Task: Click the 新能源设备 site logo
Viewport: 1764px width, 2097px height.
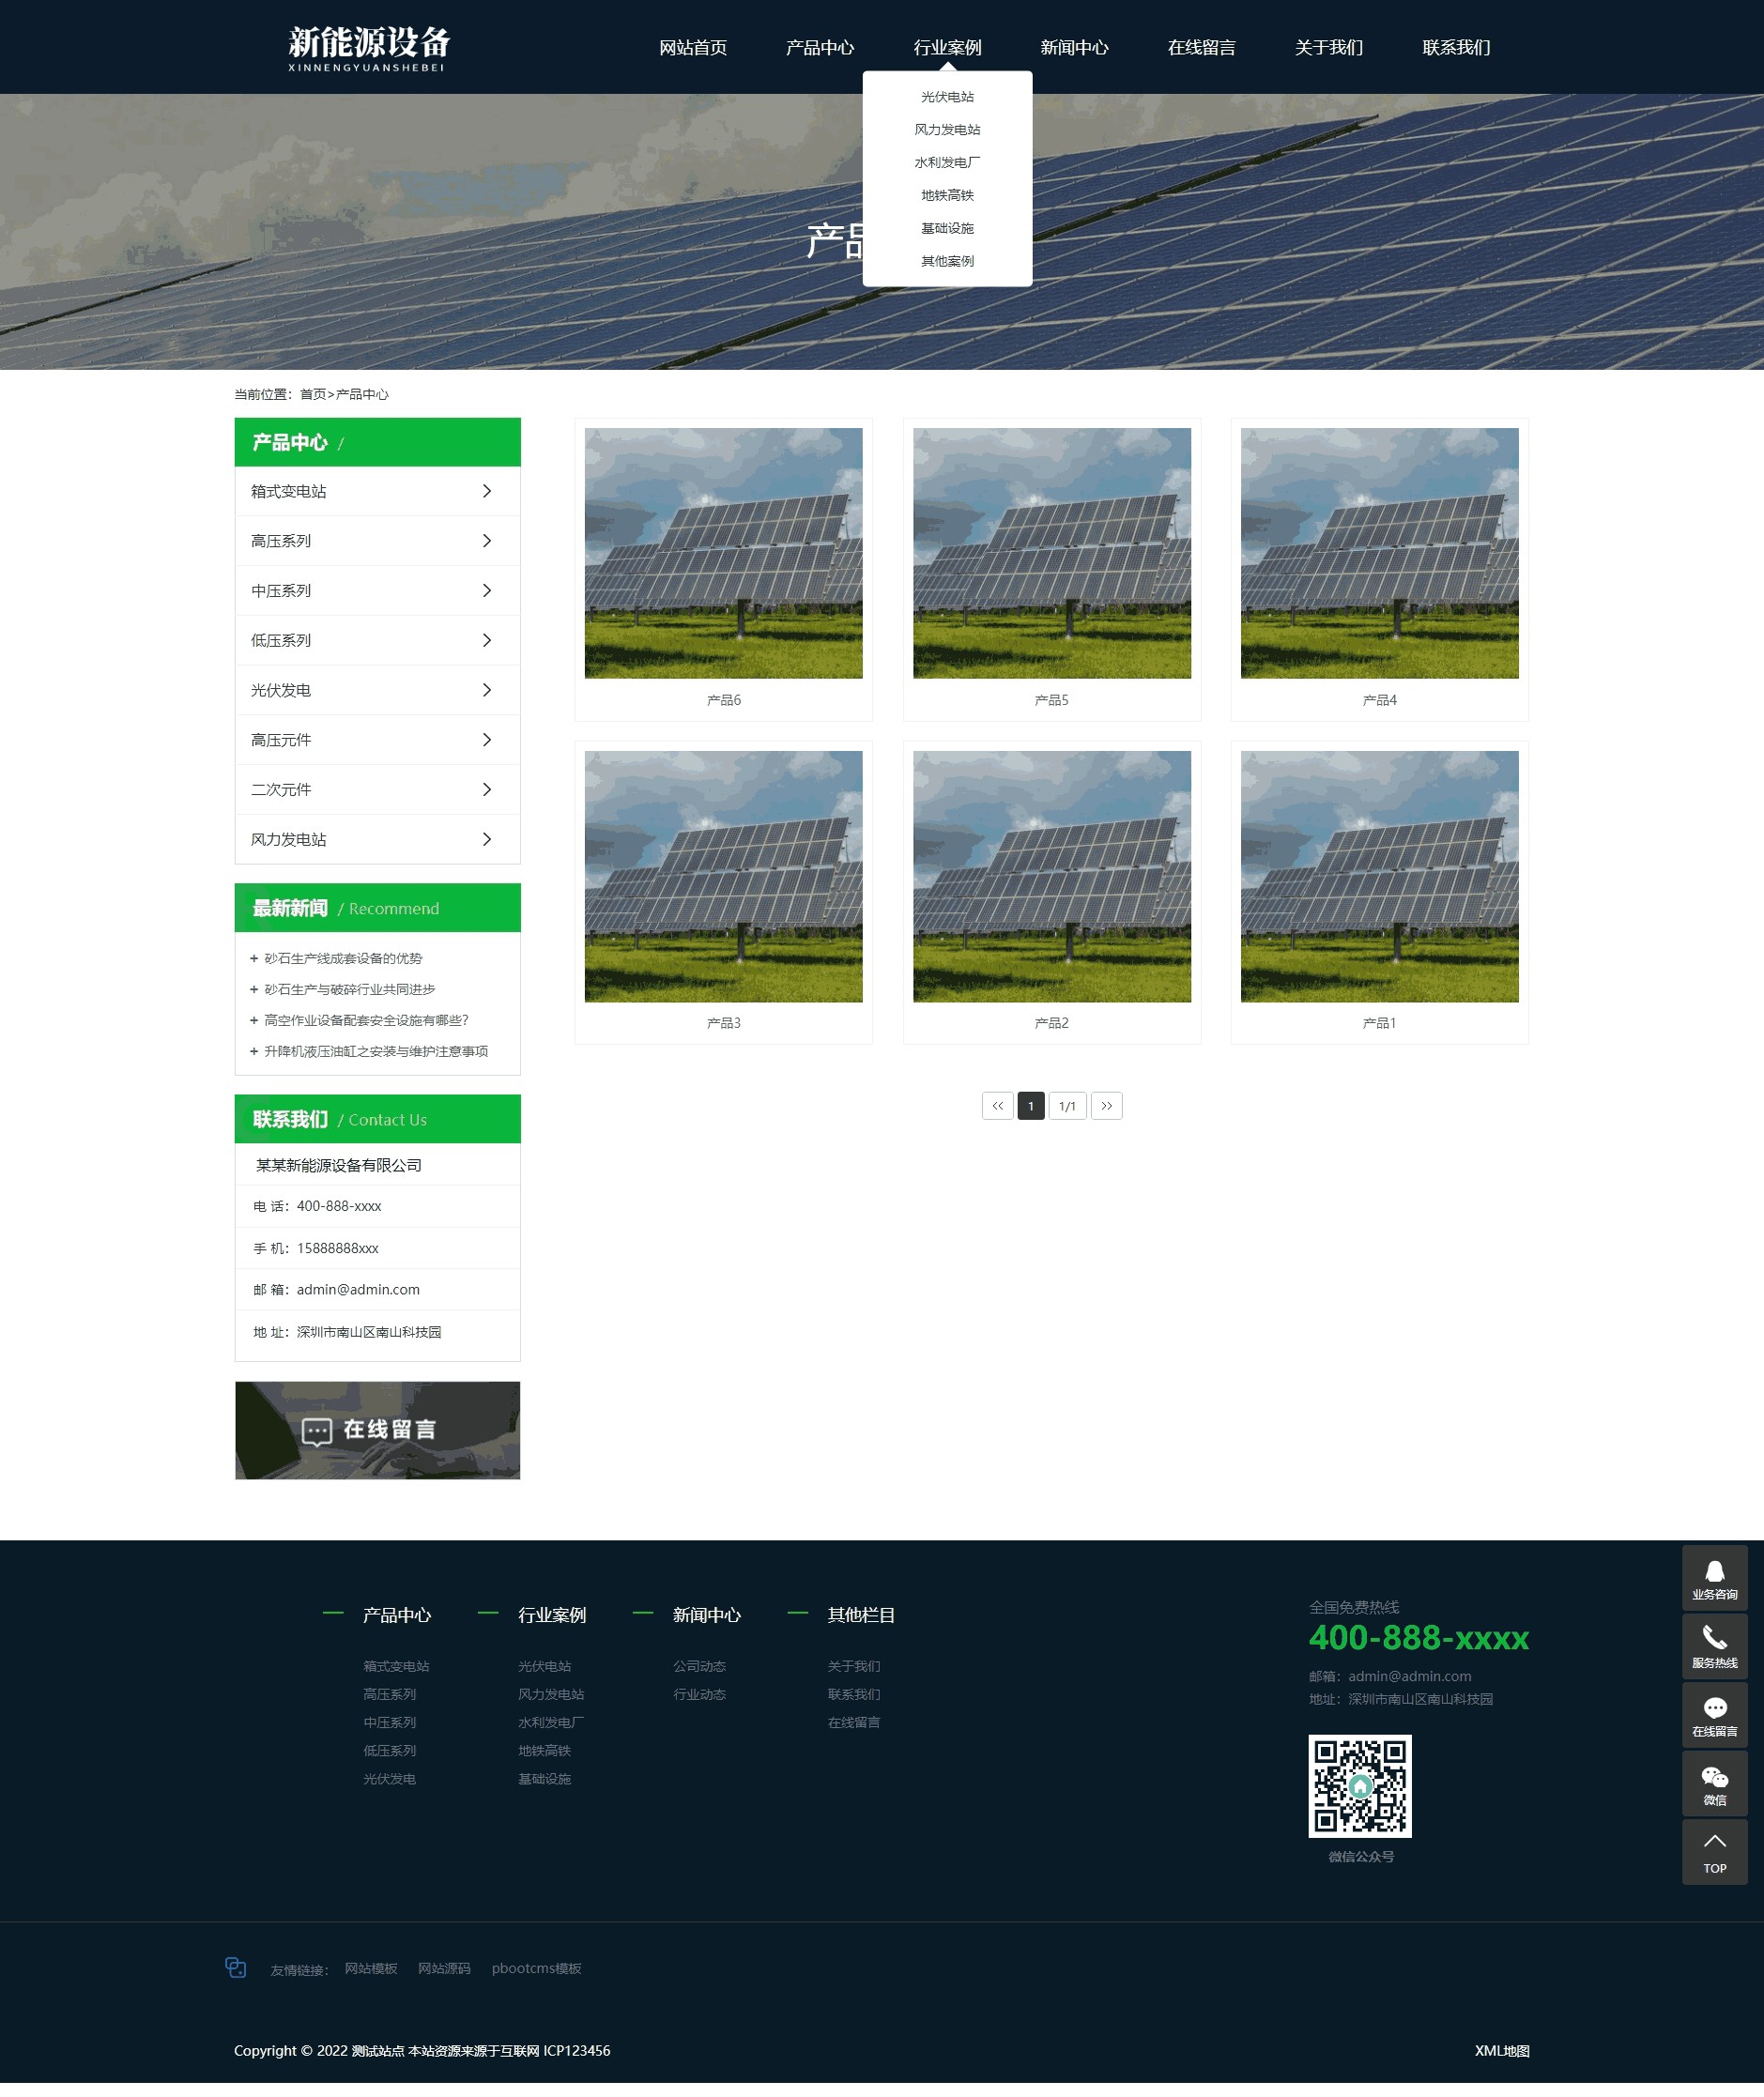Action: coord(368,47)
